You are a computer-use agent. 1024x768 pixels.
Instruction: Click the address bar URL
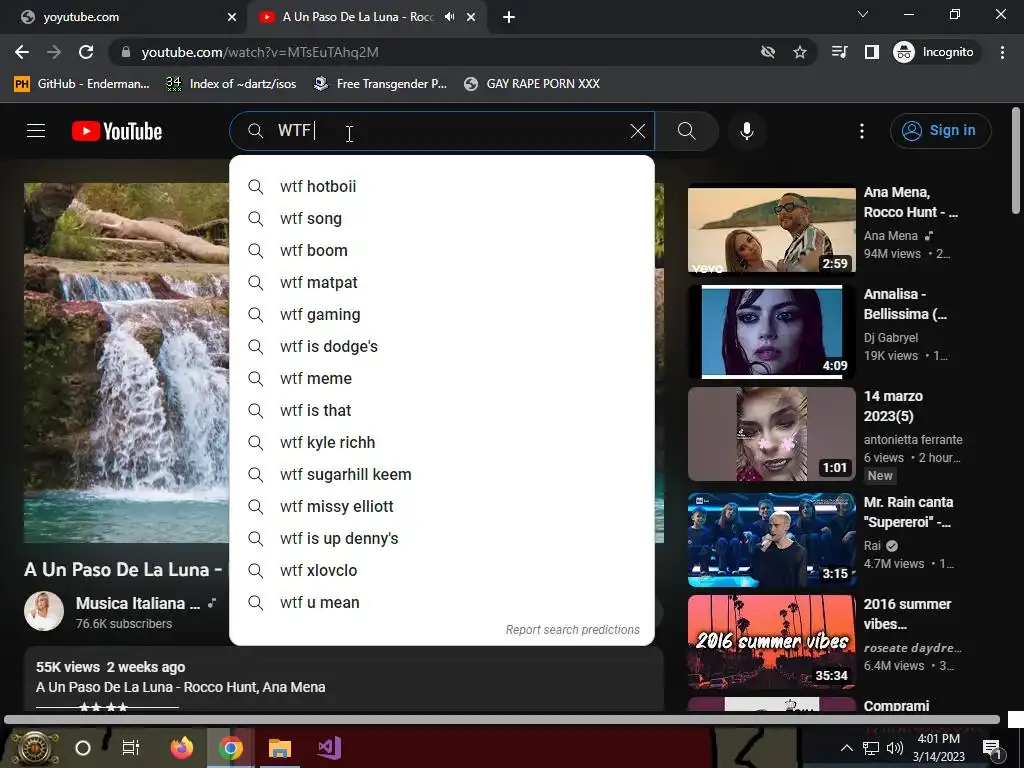point(260,52)
